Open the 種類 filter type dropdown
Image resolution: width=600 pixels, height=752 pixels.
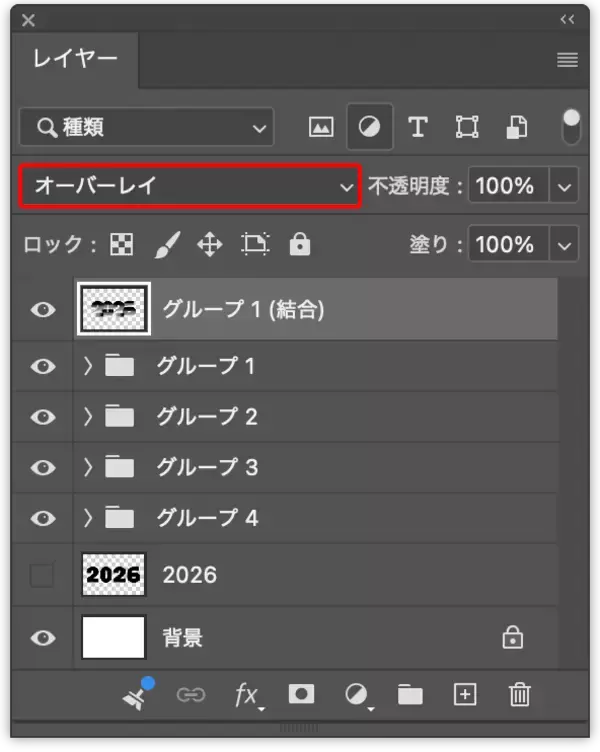tap(147, 128)
